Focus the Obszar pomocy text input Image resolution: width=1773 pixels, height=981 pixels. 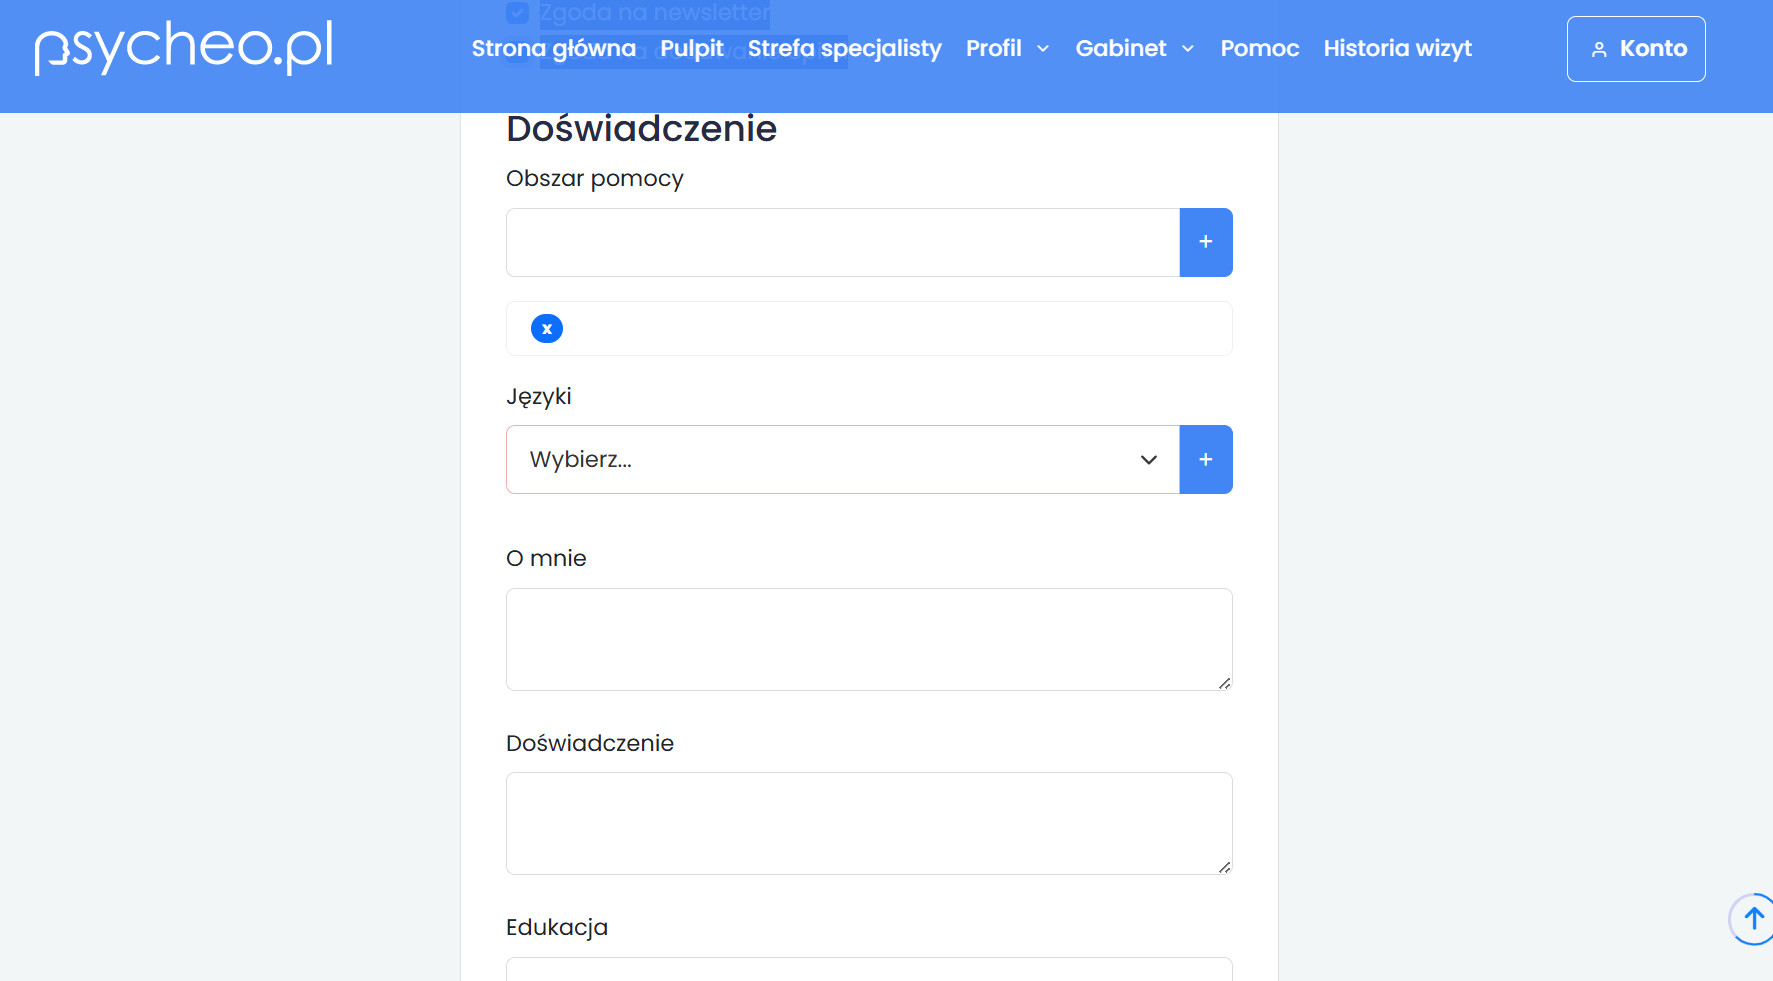click(842, 242)
